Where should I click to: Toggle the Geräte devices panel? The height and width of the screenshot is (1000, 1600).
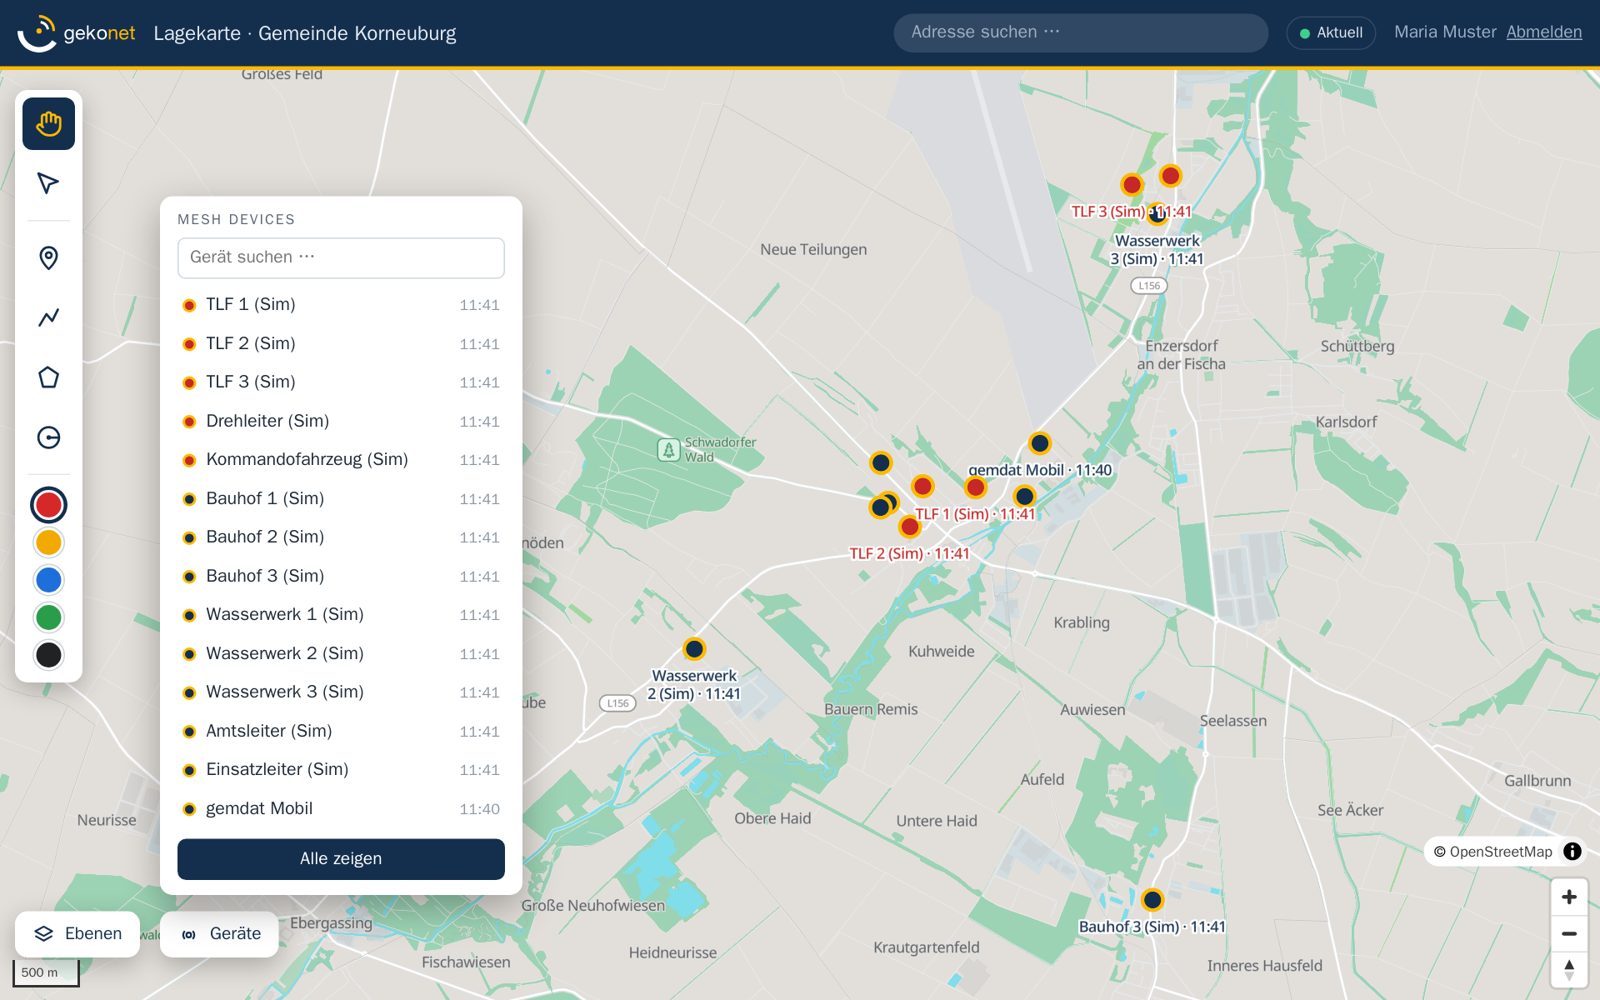(x=219, y=934)
